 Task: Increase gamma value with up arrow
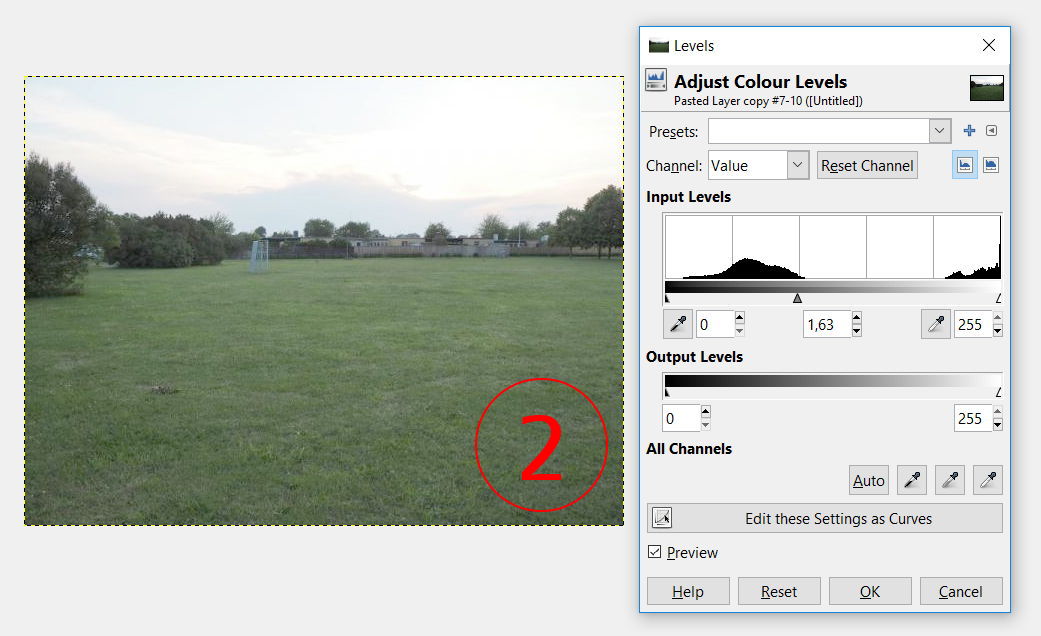click(856, 317)
